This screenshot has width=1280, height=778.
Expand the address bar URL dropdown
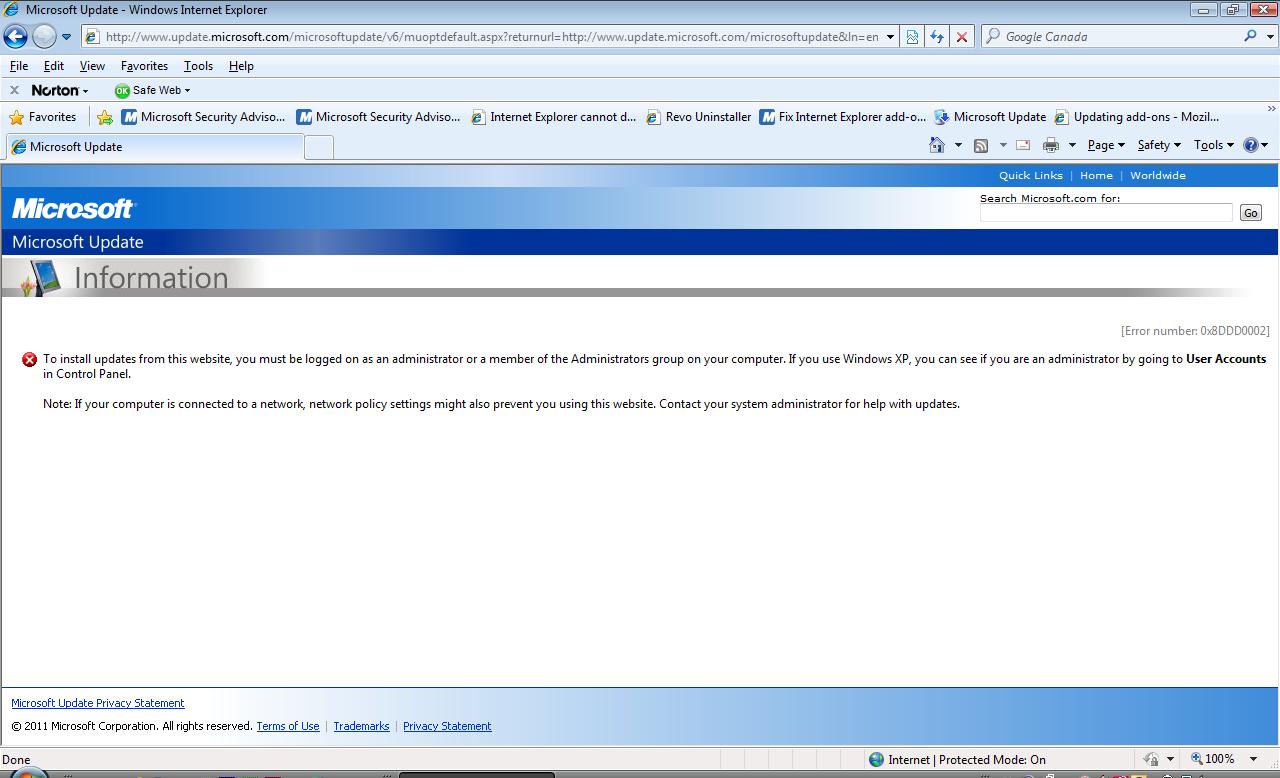(x=890, y=37)
